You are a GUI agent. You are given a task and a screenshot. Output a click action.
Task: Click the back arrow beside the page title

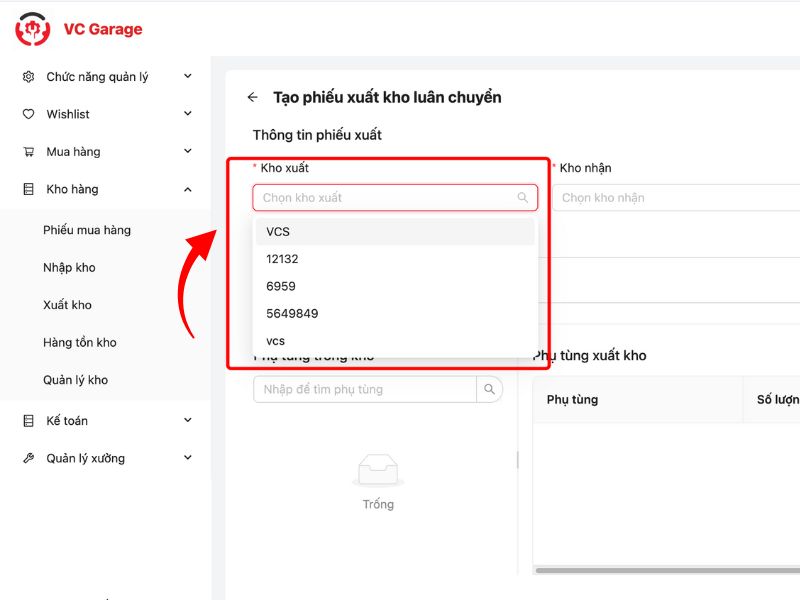pyautogui.click(x=252, y=97)
